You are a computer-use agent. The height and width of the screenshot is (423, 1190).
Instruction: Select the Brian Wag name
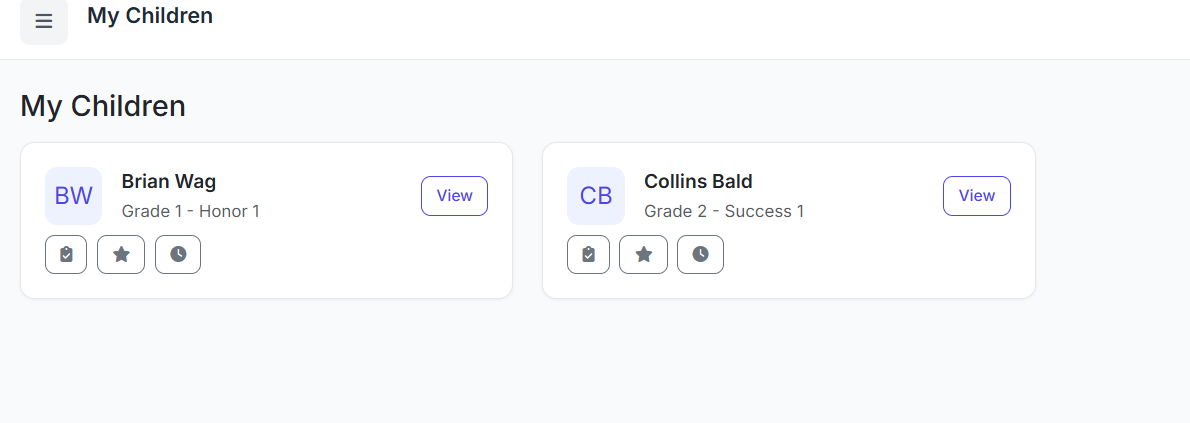[x=169, y=182]
